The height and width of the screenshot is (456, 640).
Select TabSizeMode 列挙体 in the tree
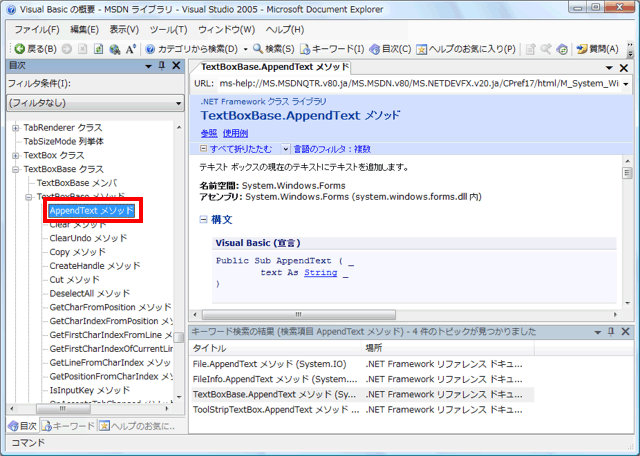pyautogui.click(x=63, y=142)
